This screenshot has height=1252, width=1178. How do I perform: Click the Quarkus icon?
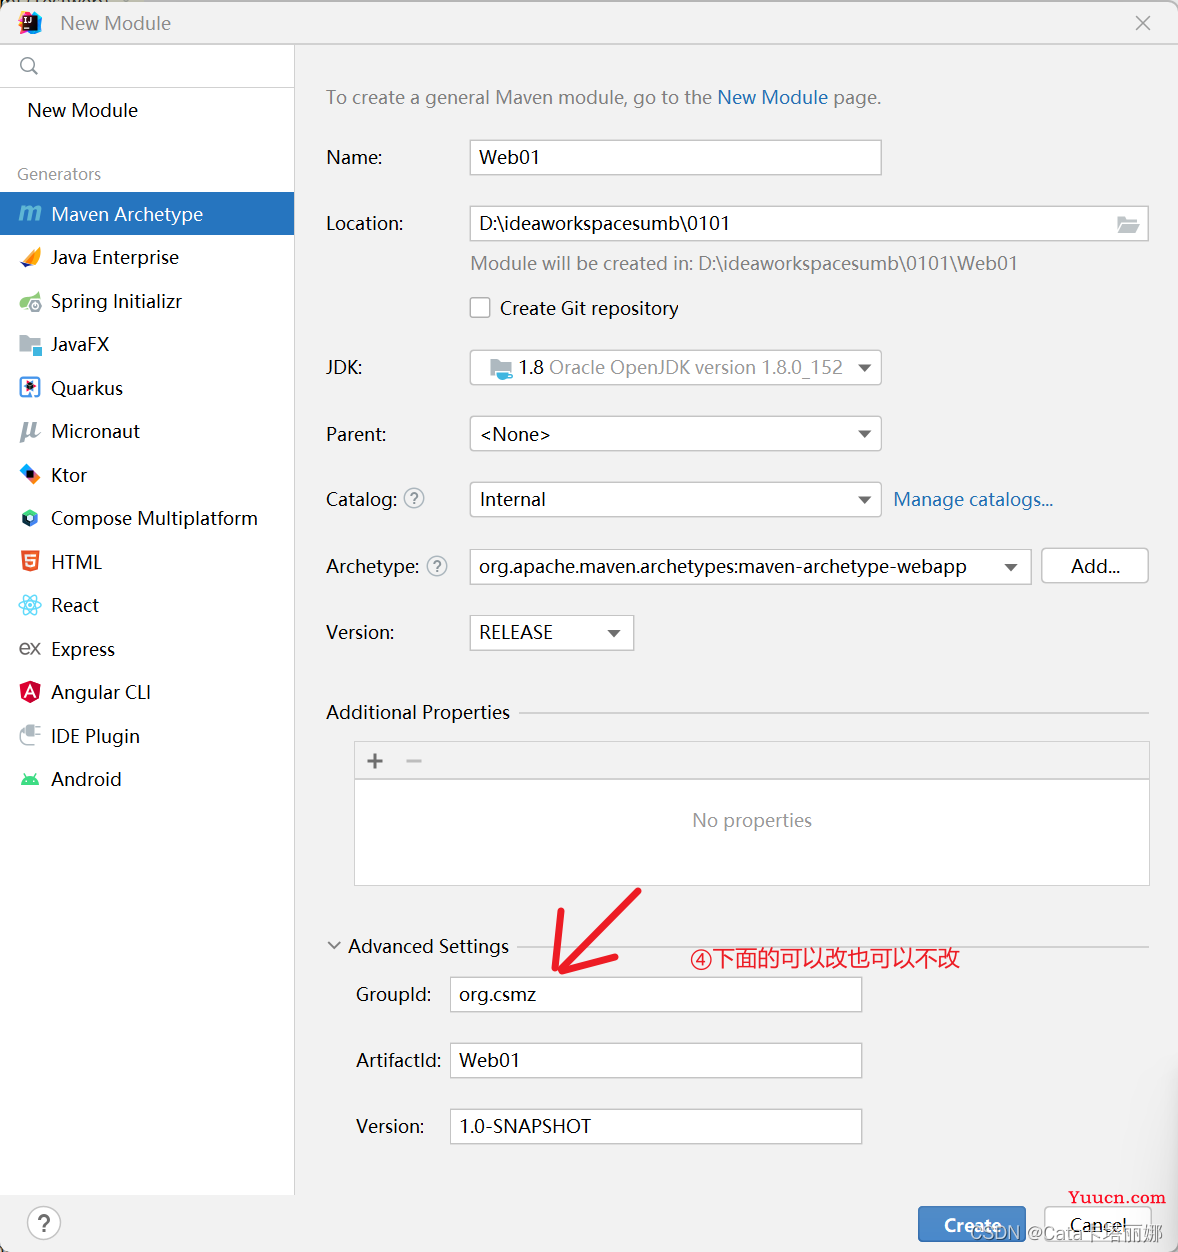tap(30, 388)
